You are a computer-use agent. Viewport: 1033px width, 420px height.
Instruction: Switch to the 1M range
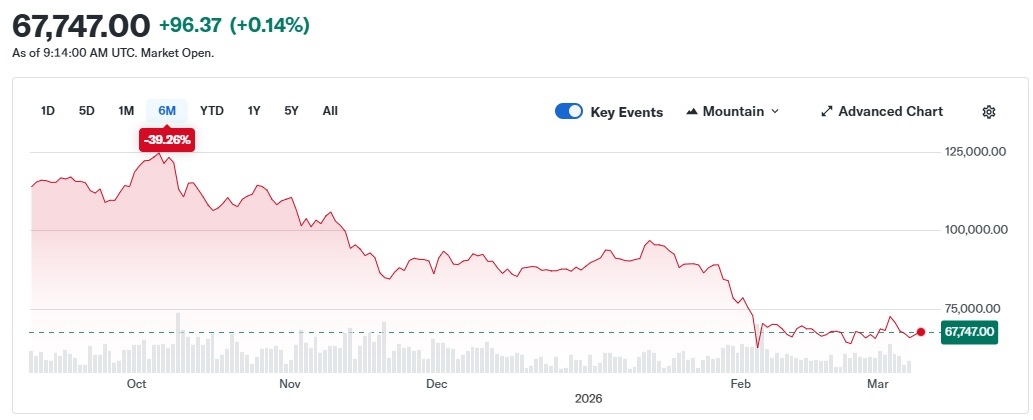pos(126,111)
